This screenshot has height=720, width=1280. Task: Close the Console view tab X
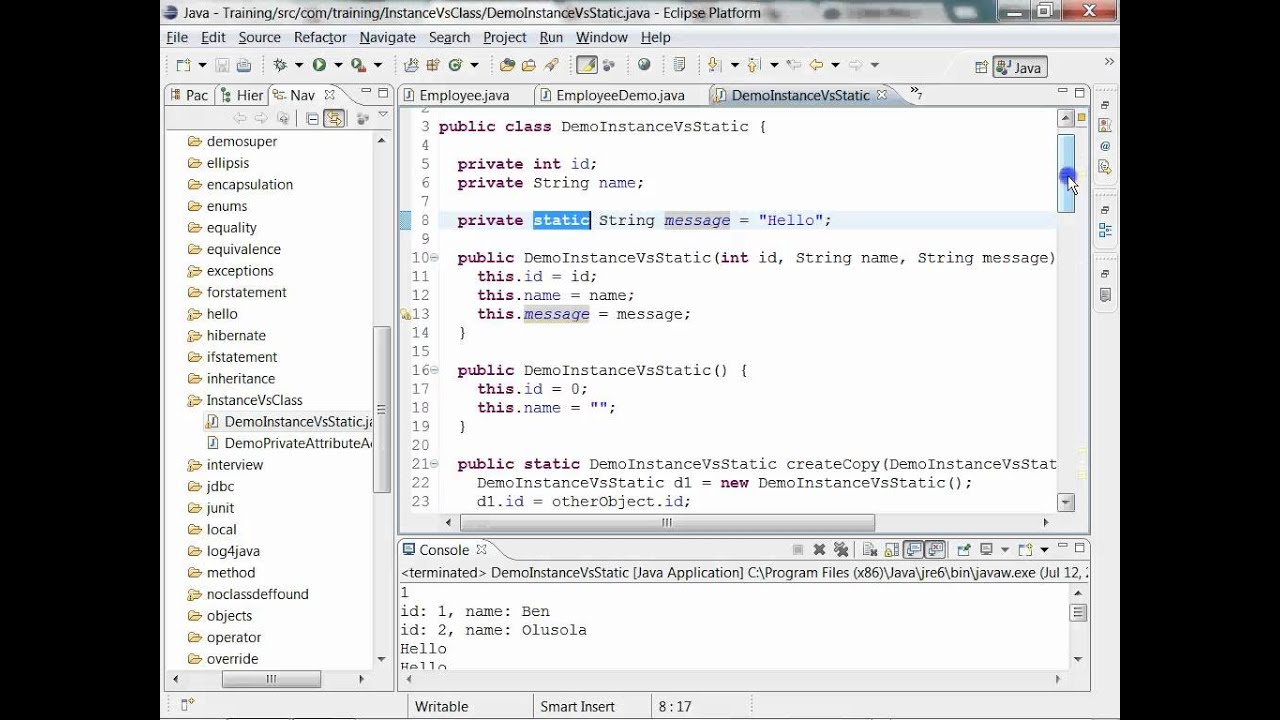coord(481,549)
